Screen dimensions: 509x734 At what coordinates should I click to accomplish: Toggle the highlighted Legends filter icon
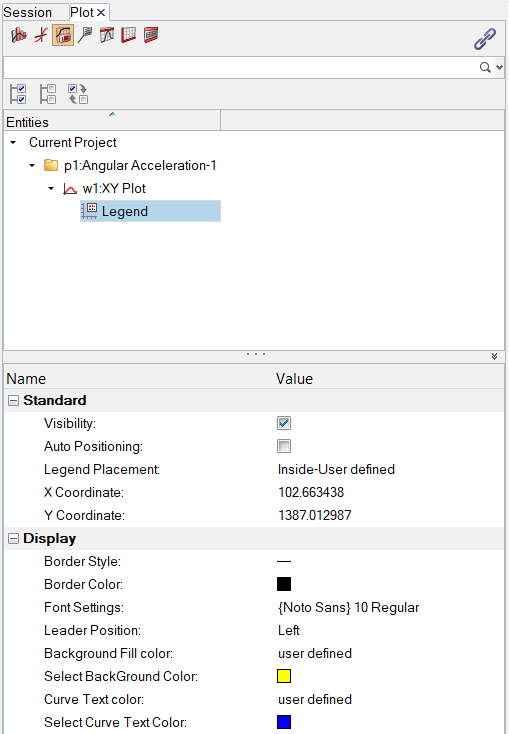point(63,35)
